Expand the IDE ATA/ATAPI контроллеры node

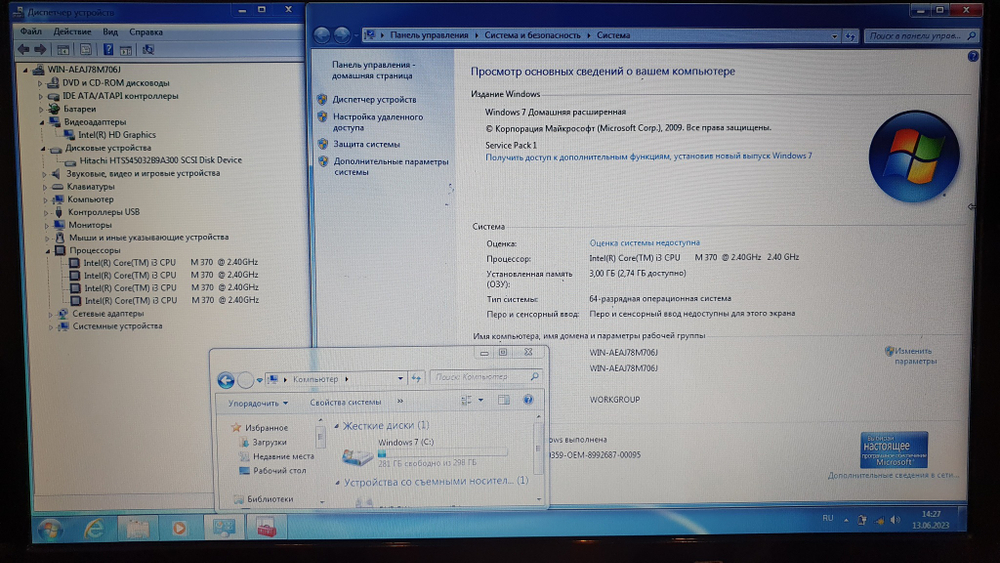[40, 96]
